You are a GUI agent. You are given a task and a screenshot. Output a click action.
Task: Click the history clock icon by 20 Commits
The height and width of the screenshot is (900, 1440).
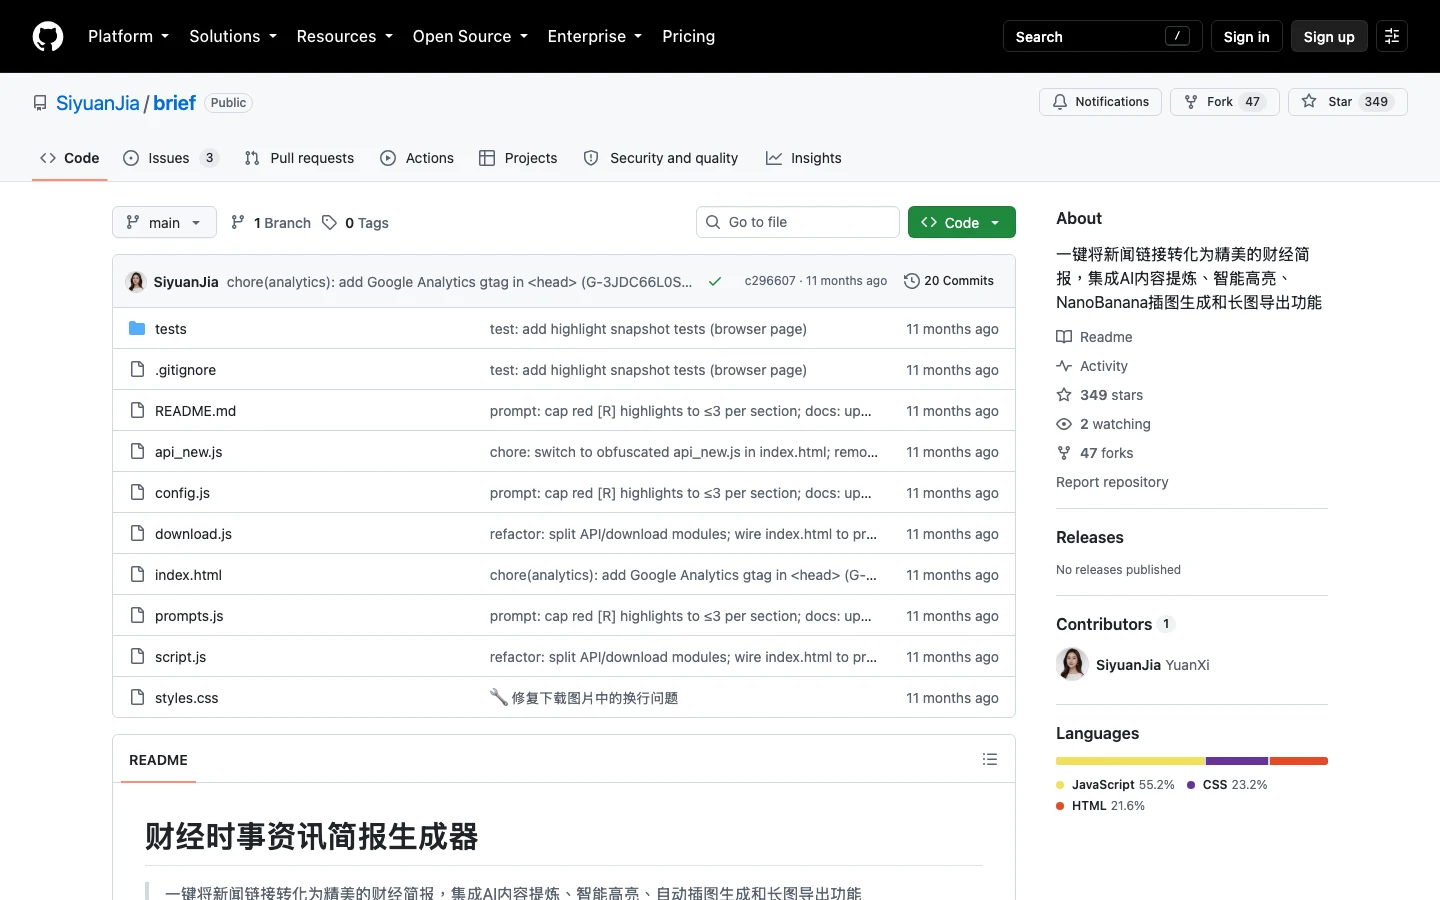pyautogui.click(x=911, y=281)
